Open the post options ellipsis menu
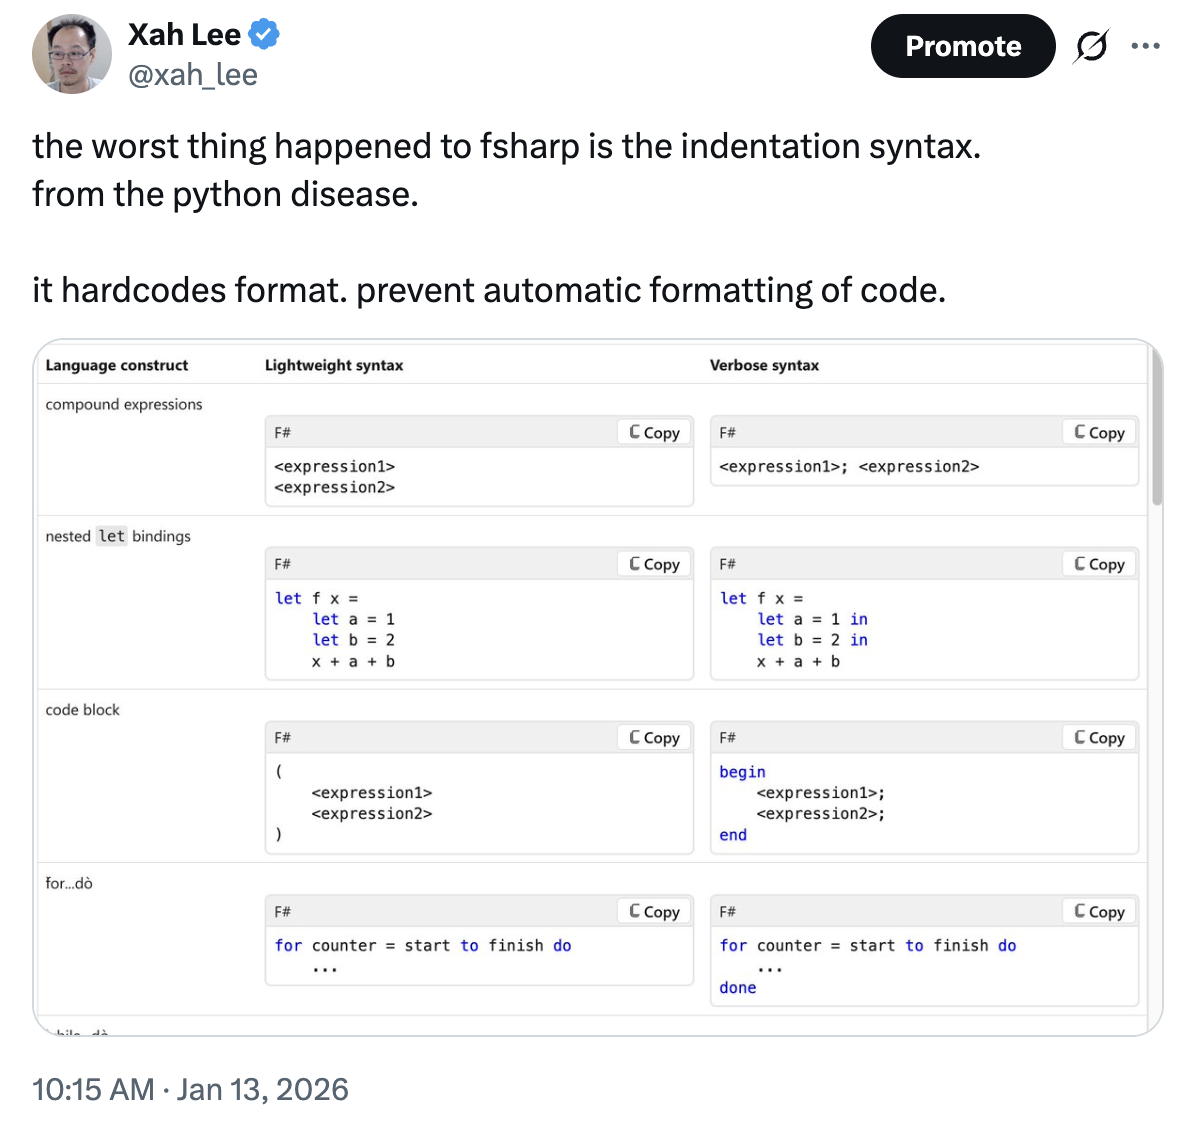This screenshot has width=1190, height=1130. pyautogui.click(x=1145, y=45)
